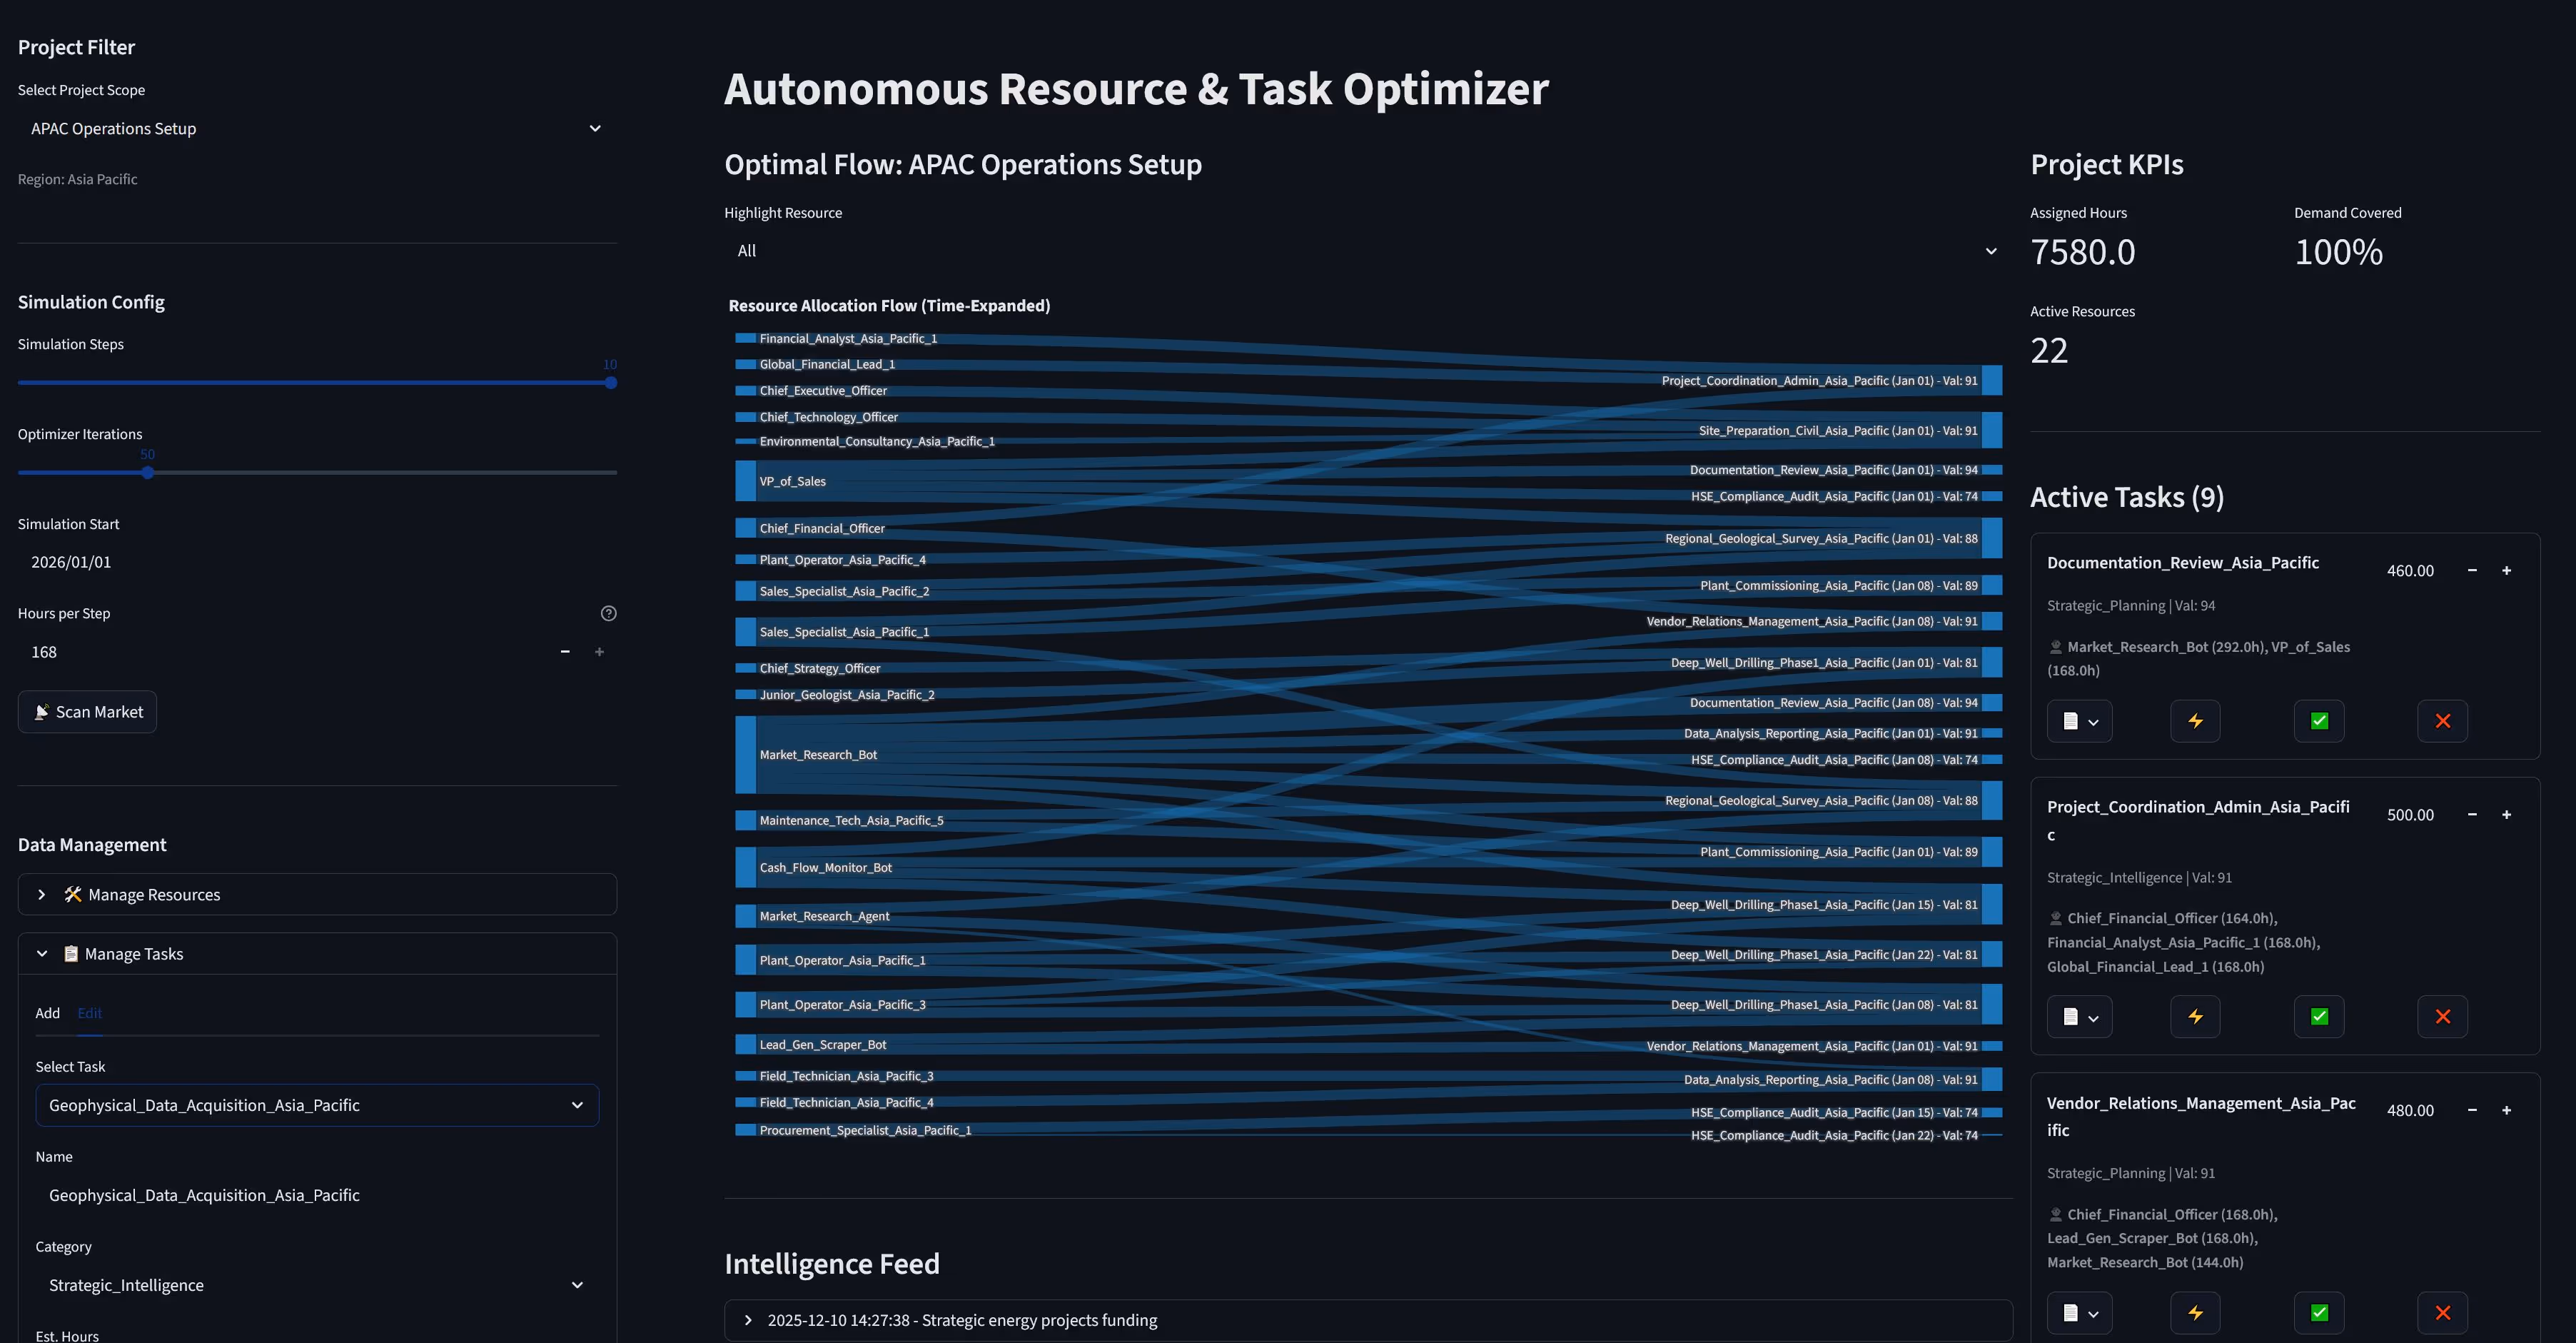Image resolution: width=2576 pixels, height=1343 pixels.
Task: Click the Optimizer Iterations slider handle
Action: click(148, 473)
